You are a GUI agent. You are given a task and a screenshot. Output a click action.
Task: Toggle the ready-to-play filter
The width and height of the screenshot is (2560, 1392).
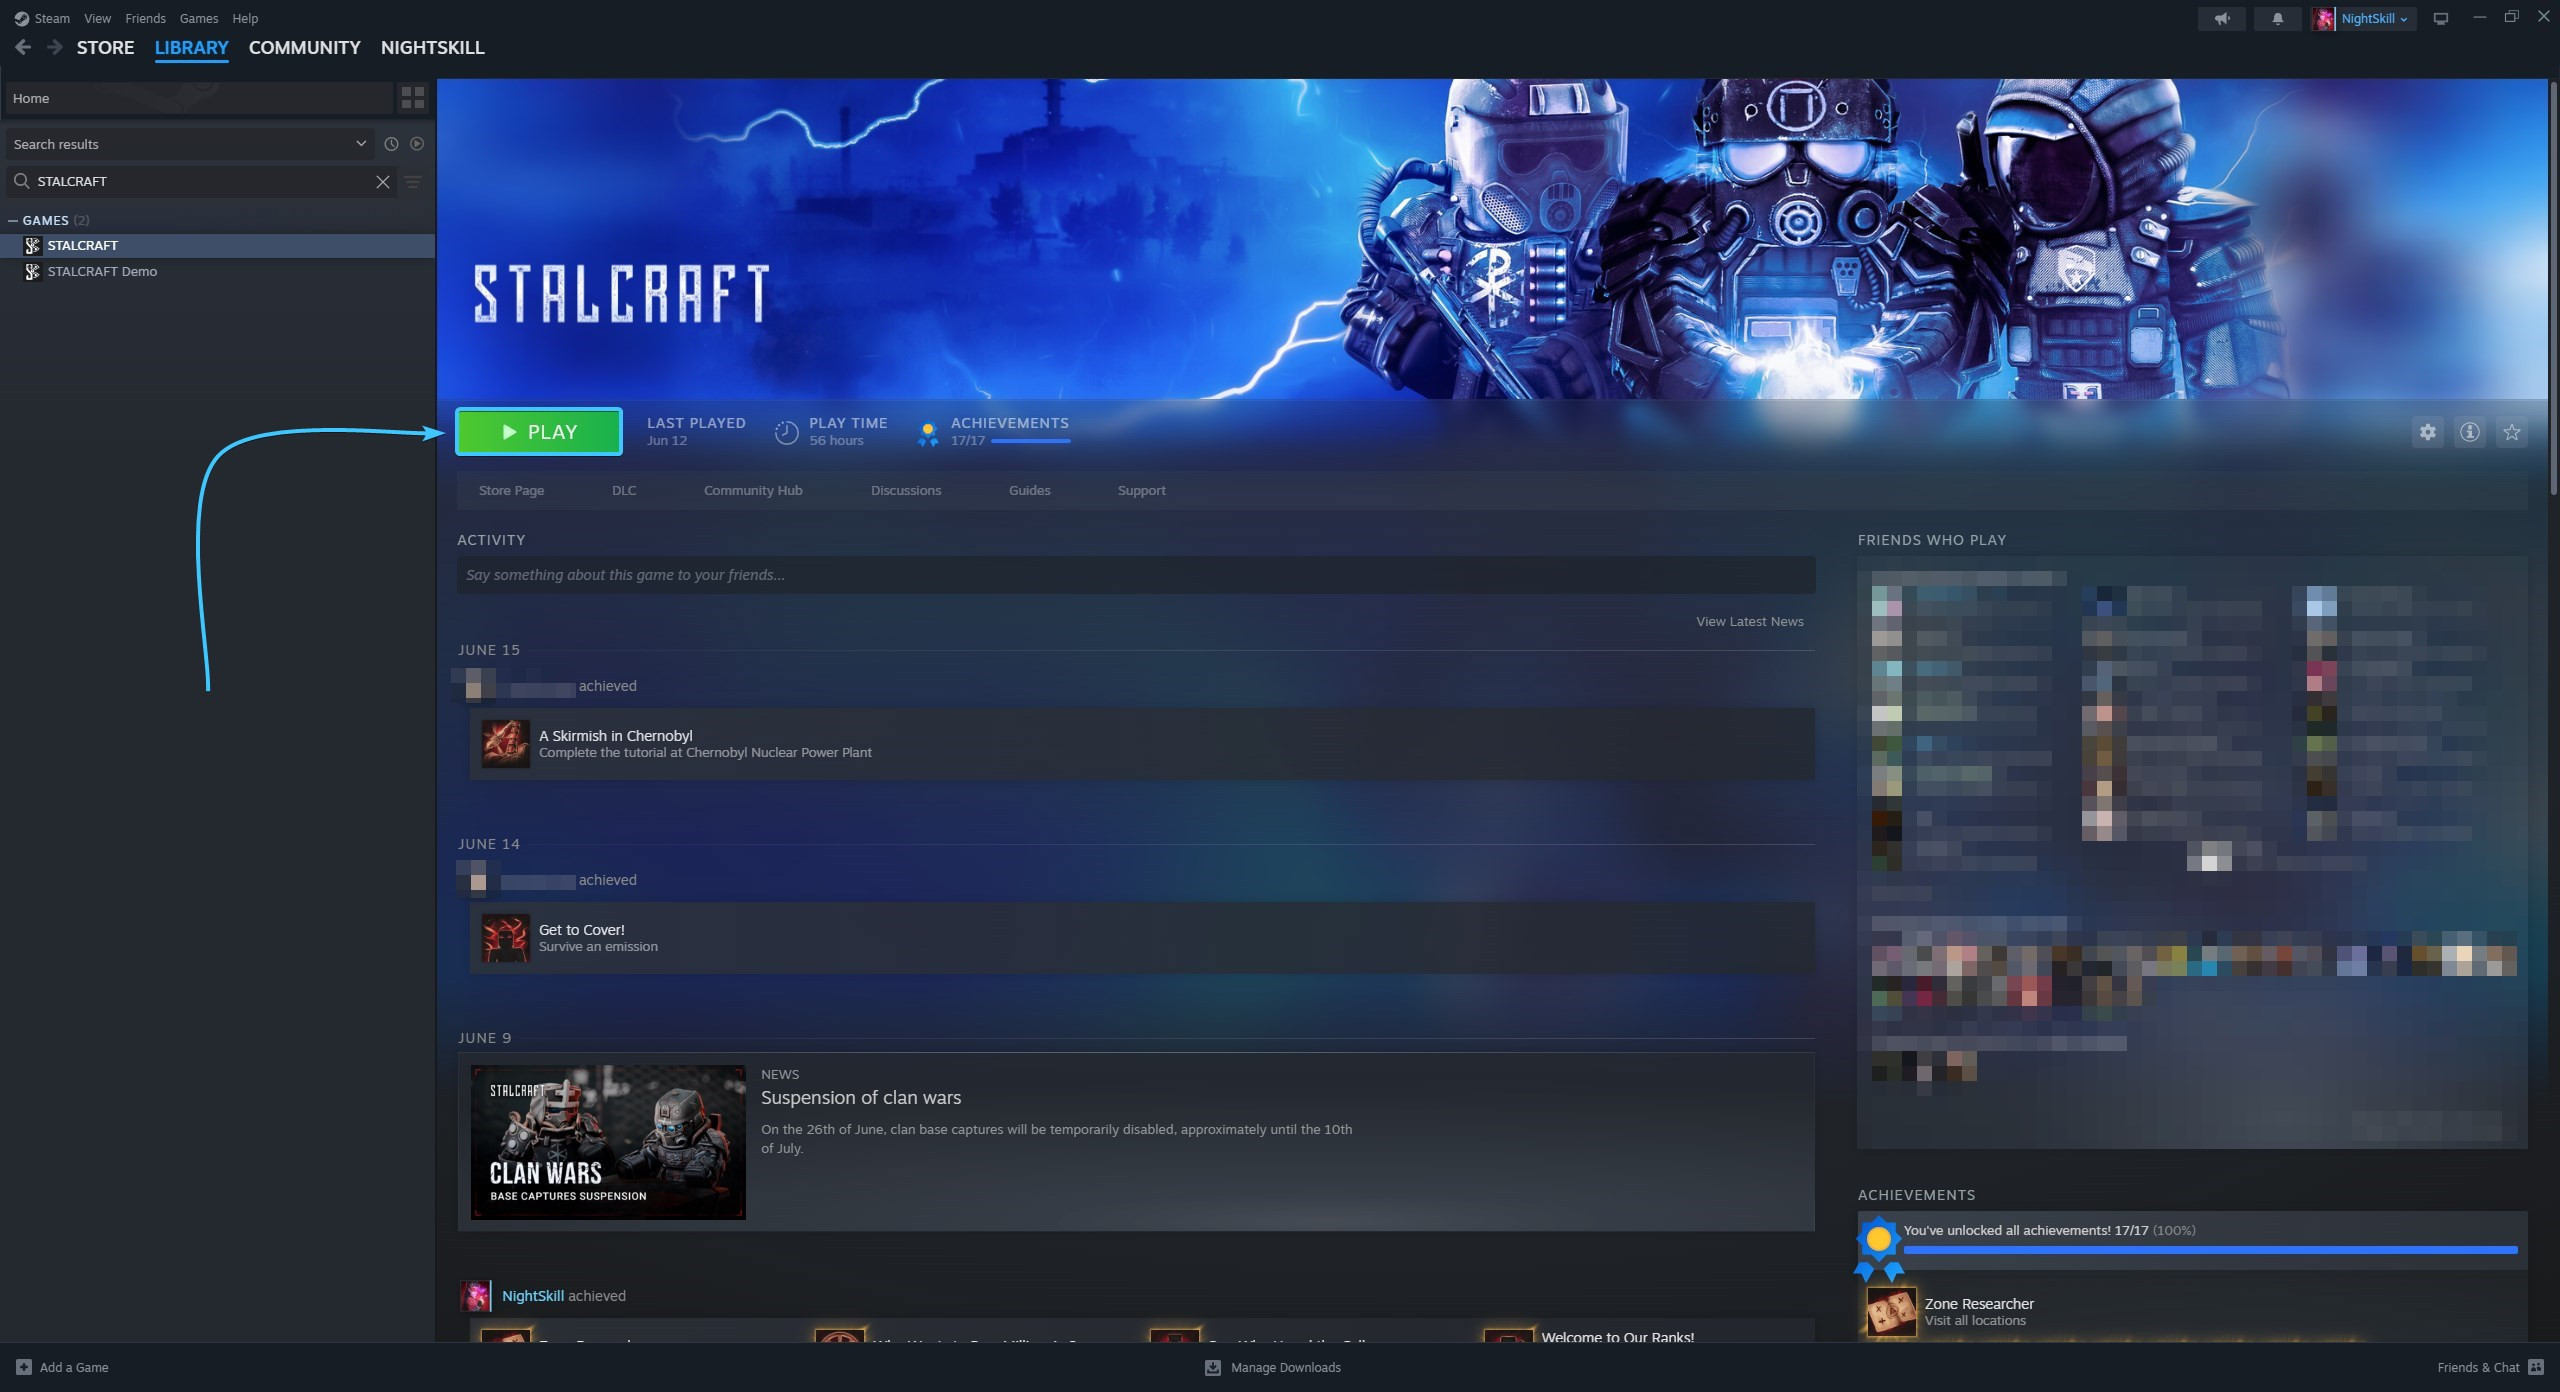tap(417, 144)
